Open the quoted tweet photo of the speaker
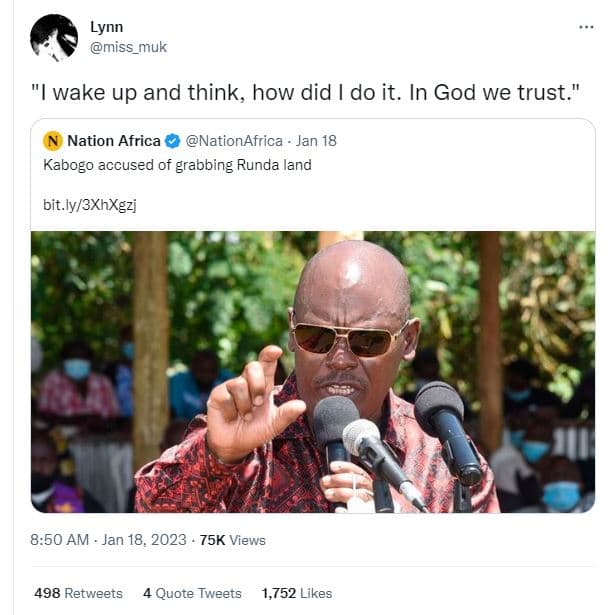612x615 pixels. click(313, 372)
